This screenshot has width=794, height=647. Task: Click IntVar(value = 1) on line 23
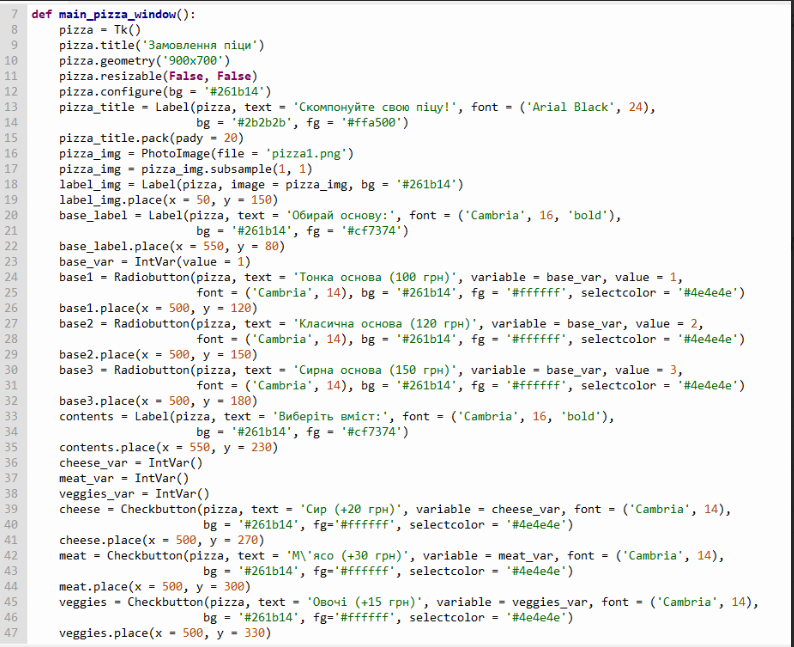click(x=192, y=262)
